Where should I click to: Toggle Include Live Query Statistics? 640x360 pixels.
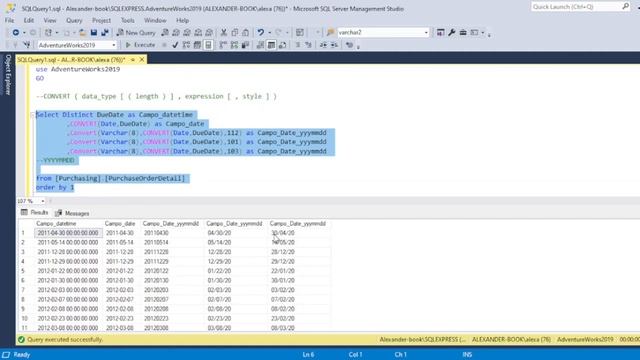234,45
